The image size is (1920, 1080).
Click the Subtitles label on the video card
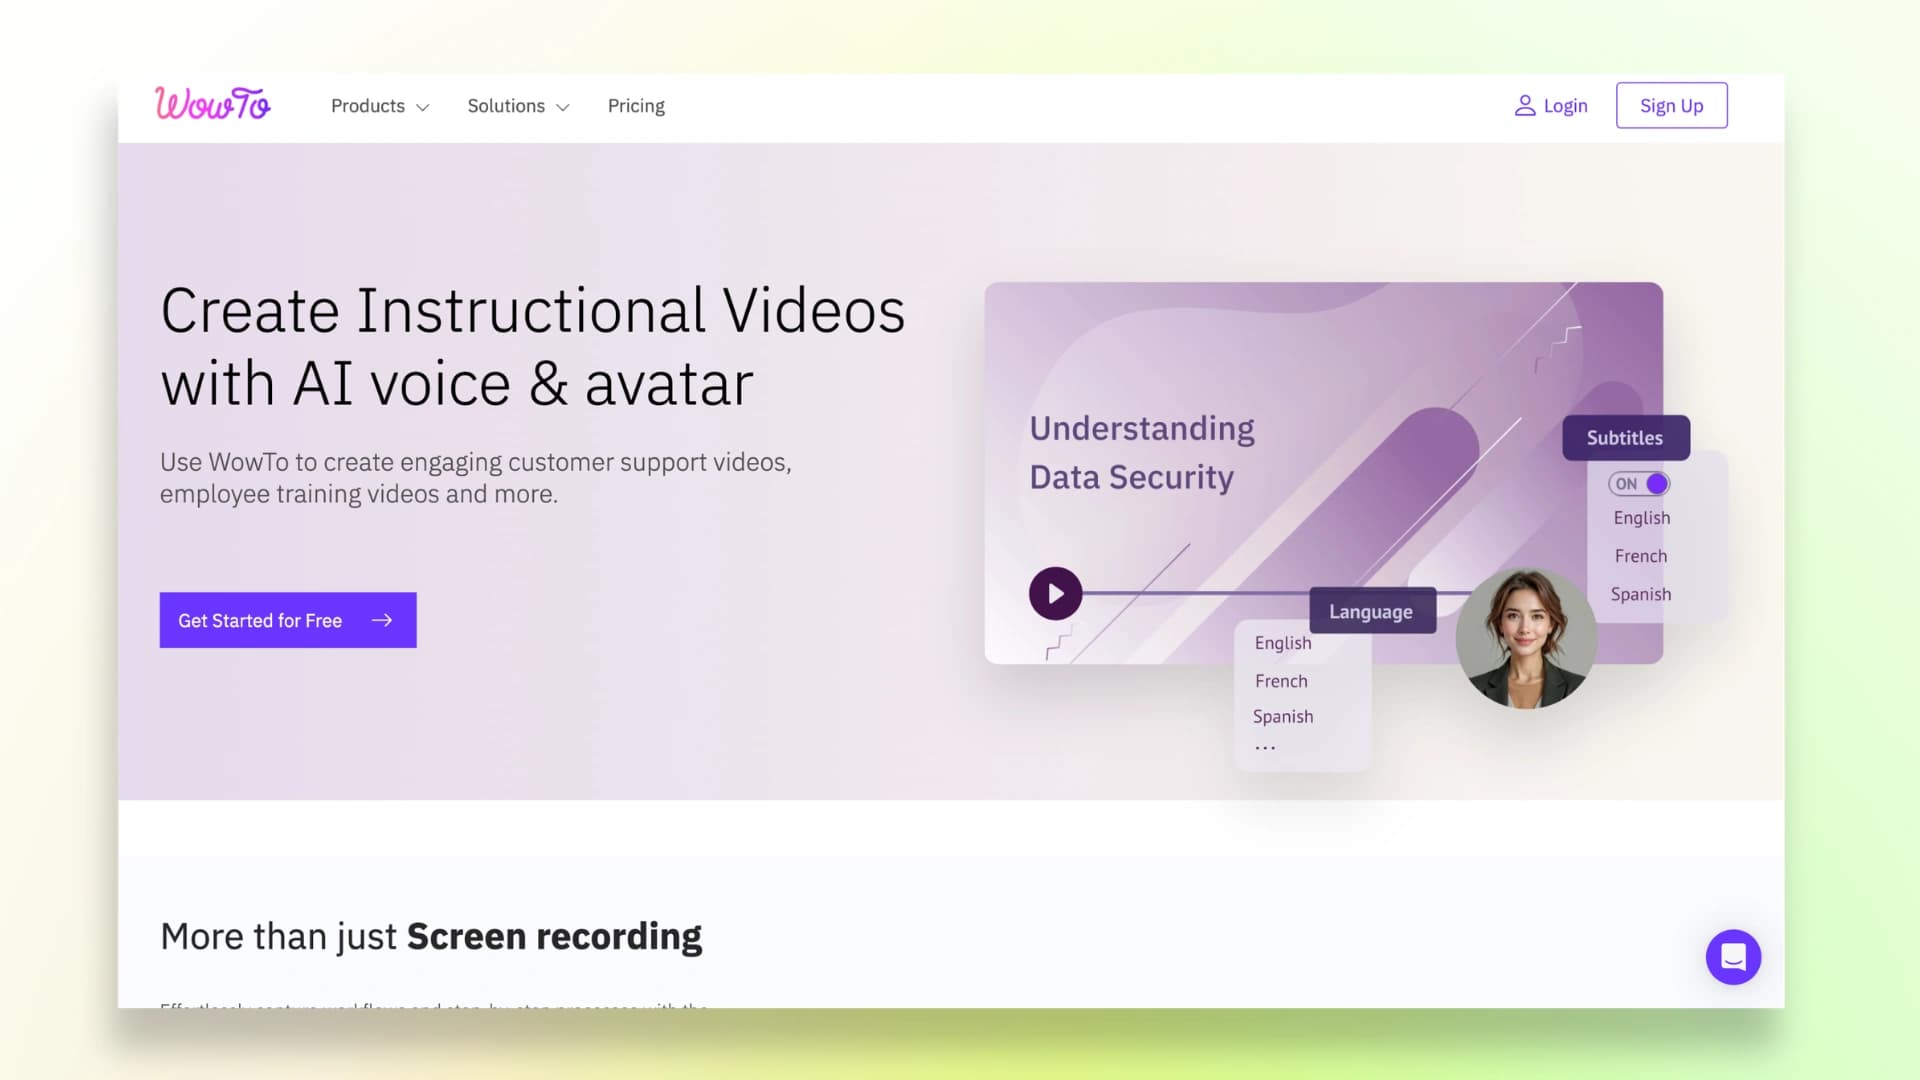[1625, 437]
